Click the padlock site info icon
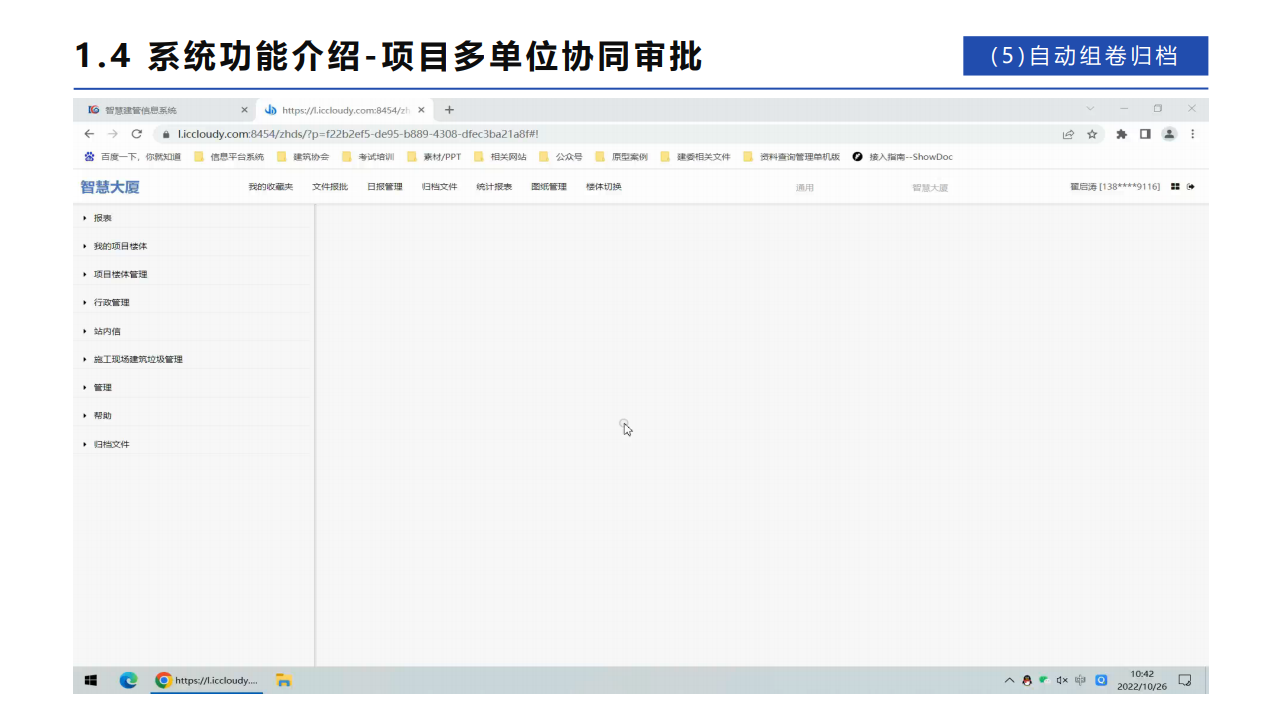Screen dimensions: 1280x720 pos(167,134)
